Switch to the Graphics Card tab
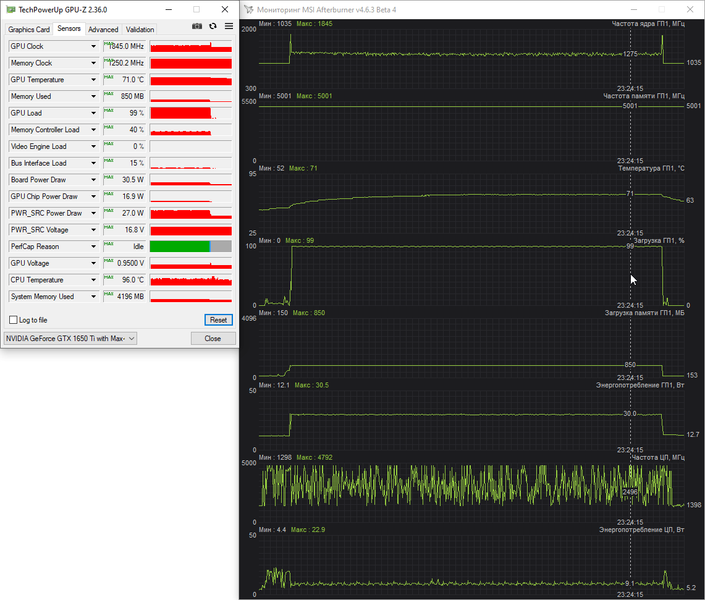 (29, 29)
